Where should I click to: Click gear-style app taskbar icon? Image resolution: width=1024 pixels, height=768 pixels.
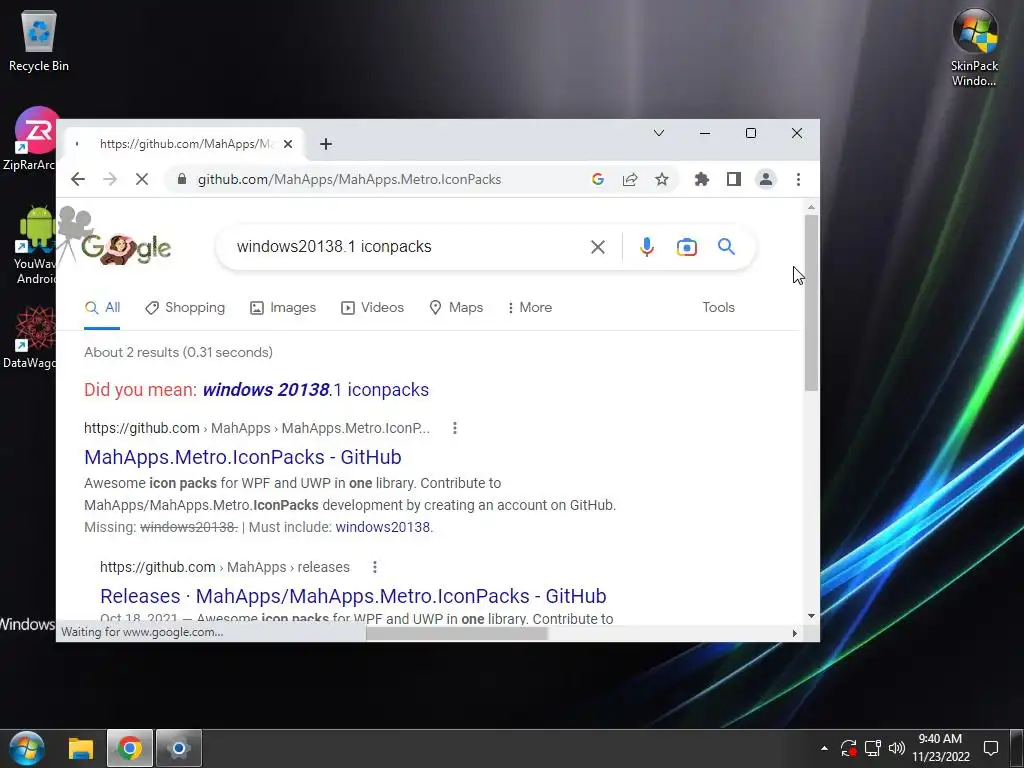pos(178,748)
